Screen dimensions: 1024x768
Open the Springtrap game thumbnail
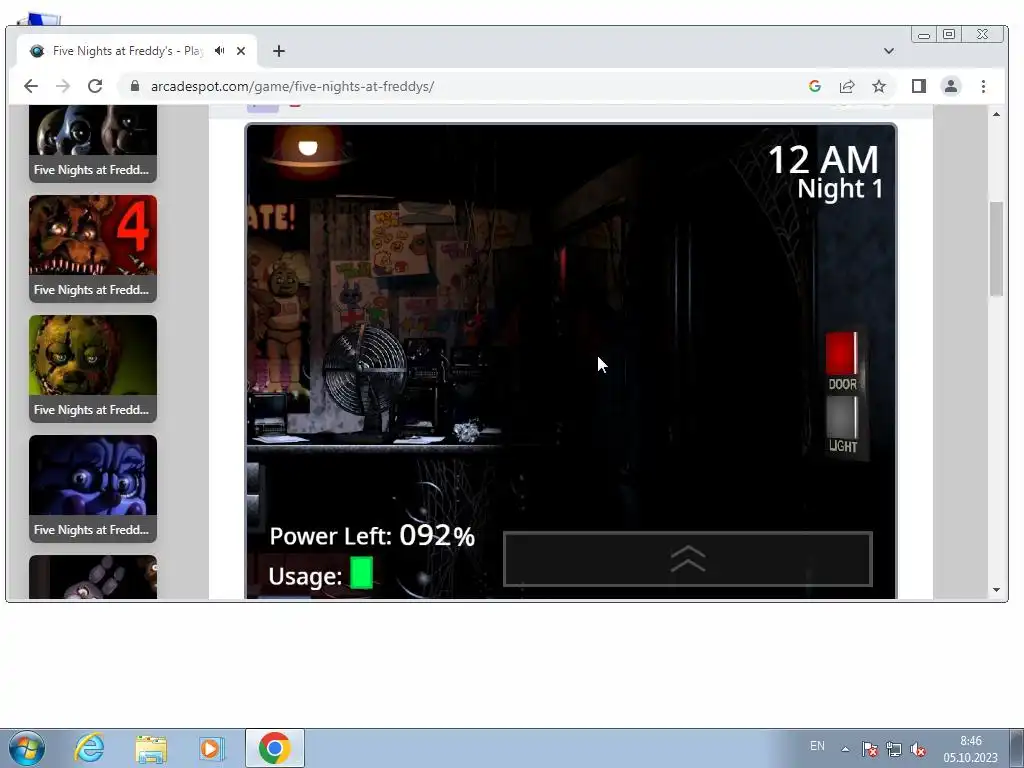click(x=93, y=368)
